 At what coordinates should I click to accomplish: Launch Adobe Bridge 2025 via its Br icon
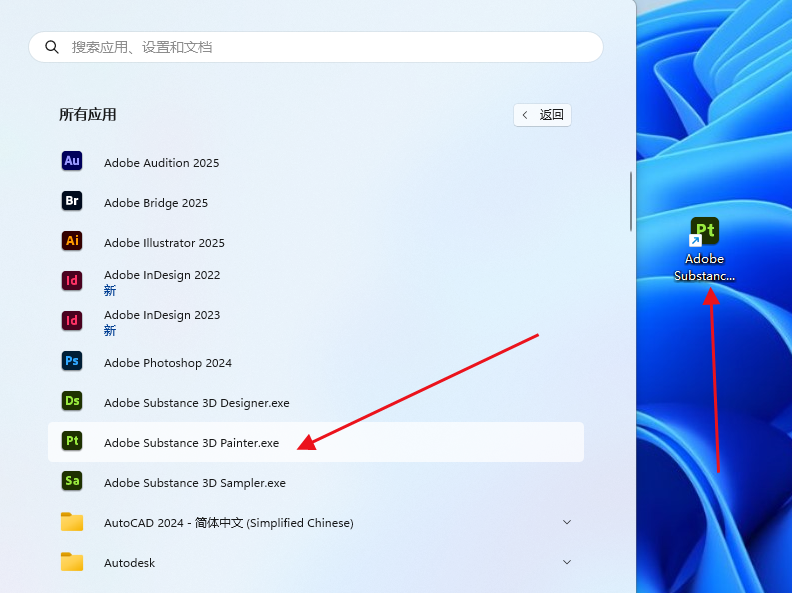[72, 201]
